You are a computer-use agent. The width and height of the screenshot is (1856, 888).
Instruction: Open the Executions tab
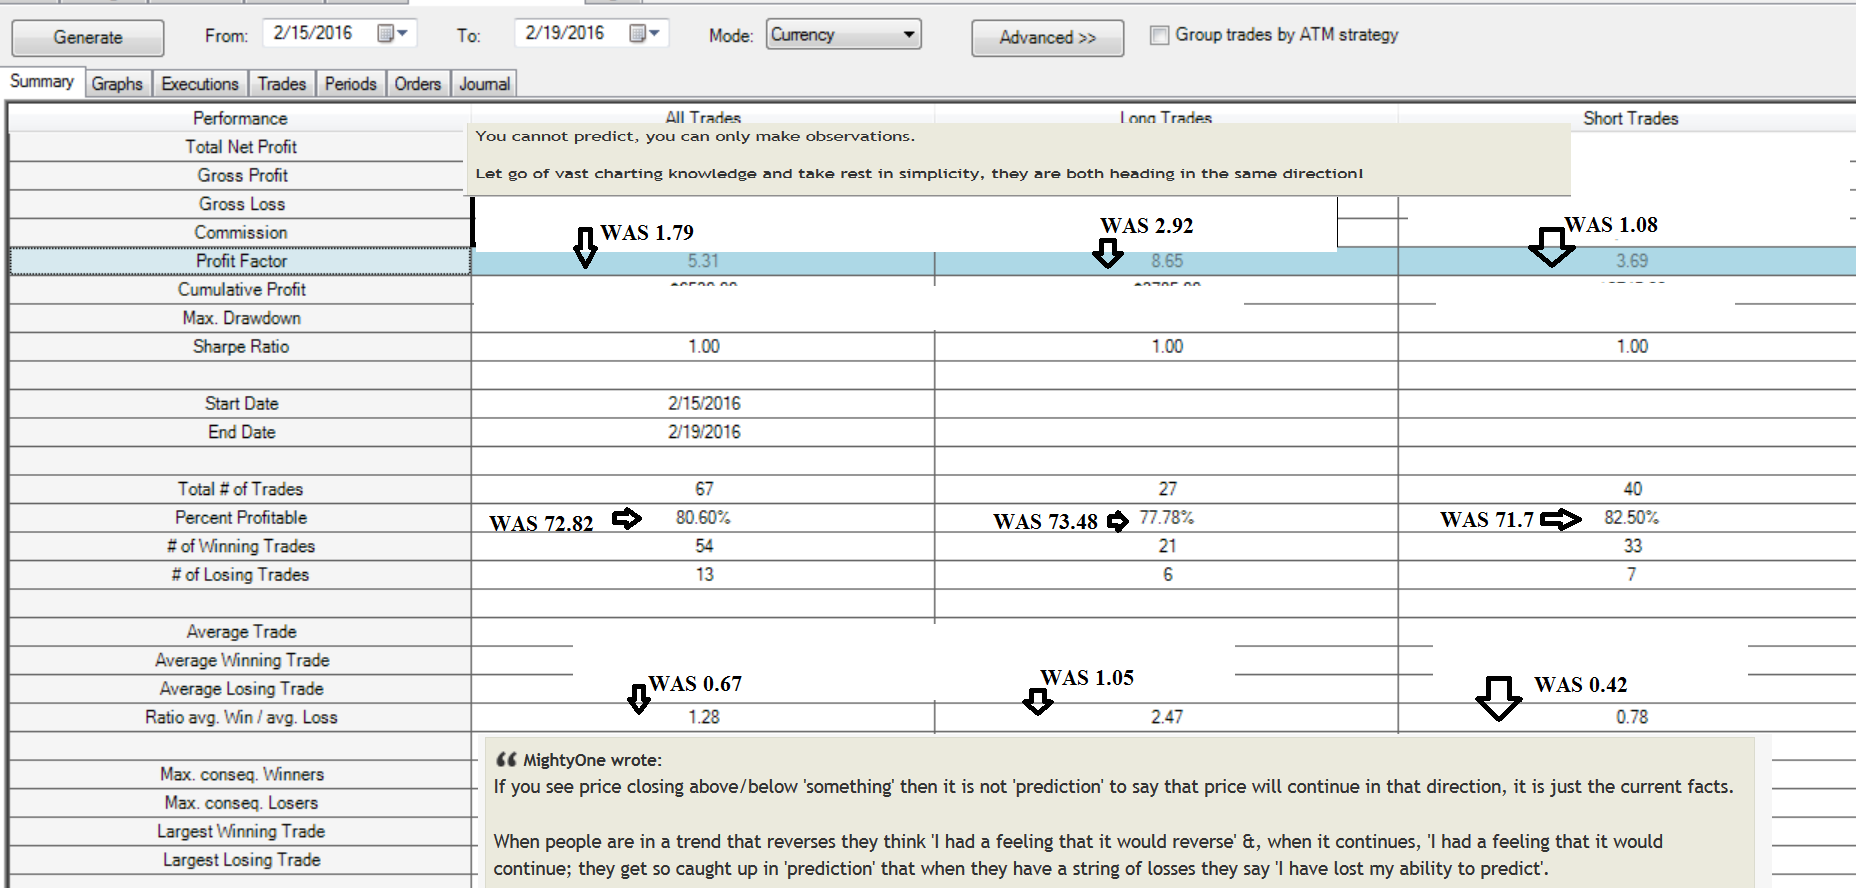pyautogui.click(x=200, y=84)
